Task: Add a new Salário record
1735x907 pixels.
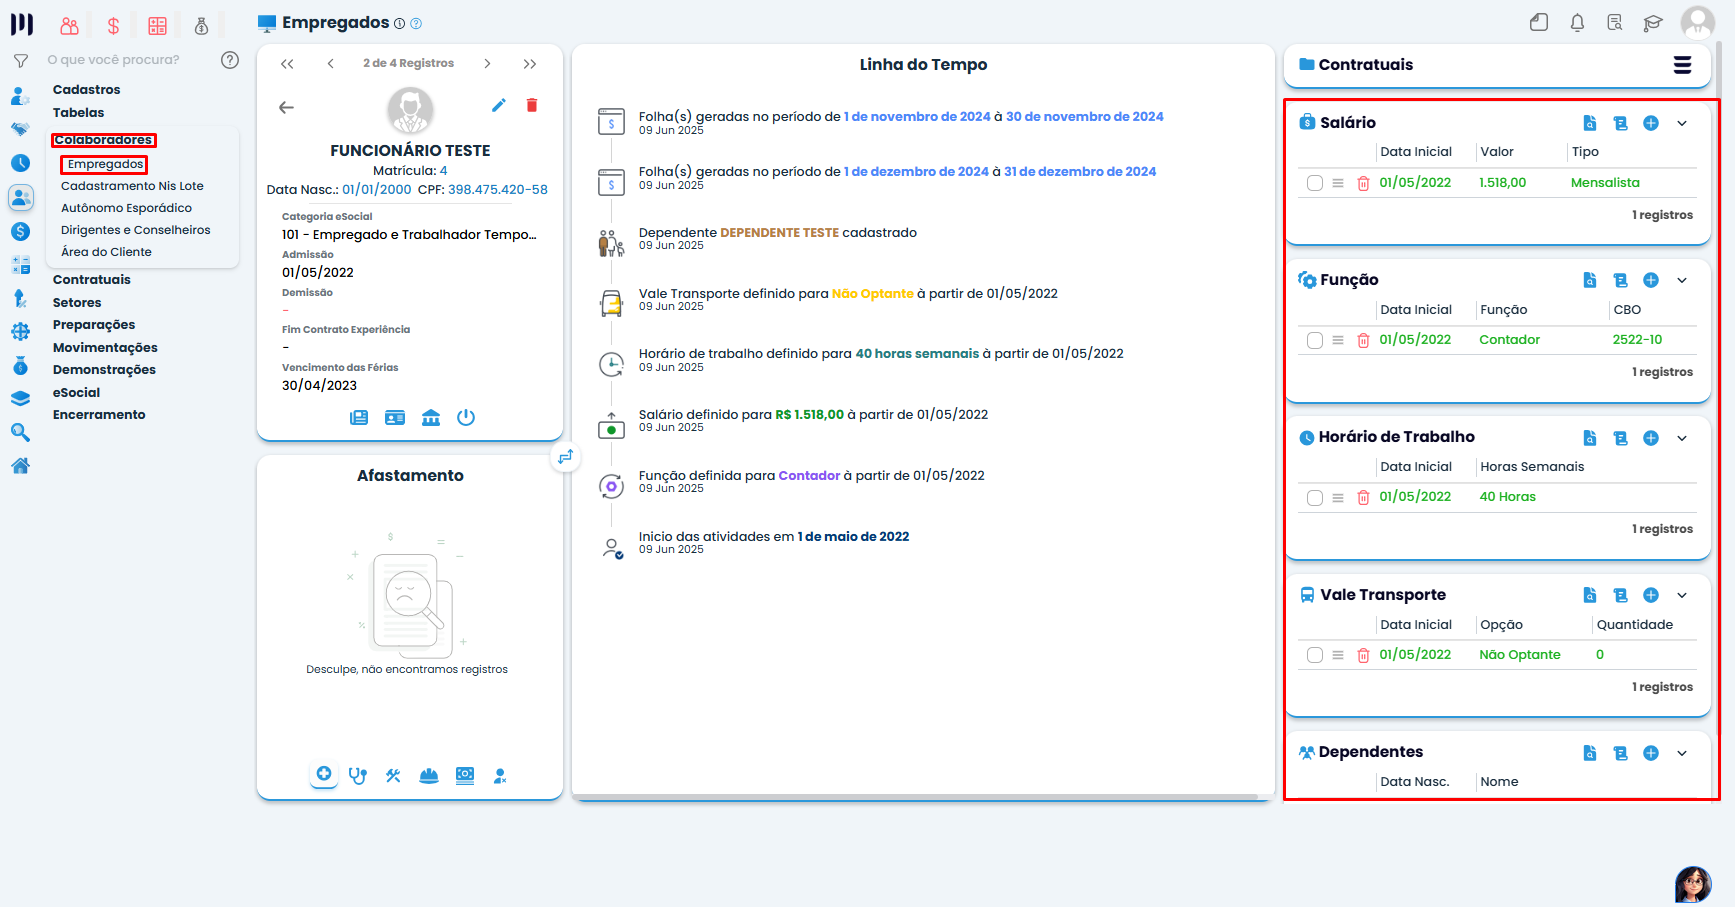Action: point(1651,123)
